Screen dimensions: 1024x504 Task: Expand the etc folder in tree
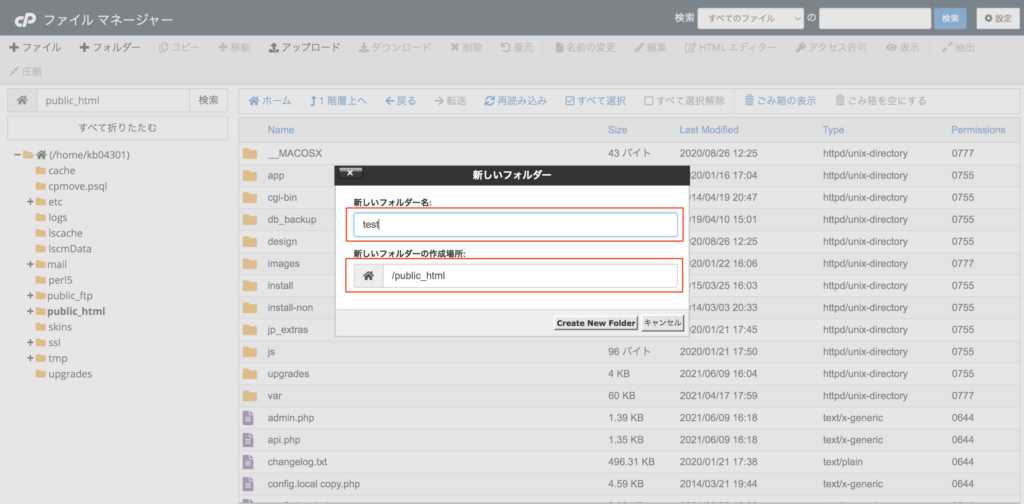coord(30,202)
